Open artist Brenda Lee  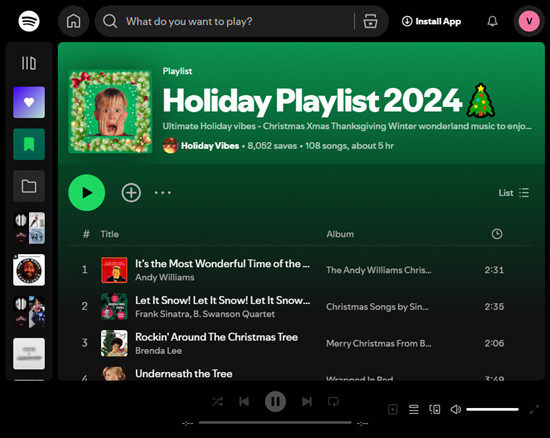[x=158, y=351]
